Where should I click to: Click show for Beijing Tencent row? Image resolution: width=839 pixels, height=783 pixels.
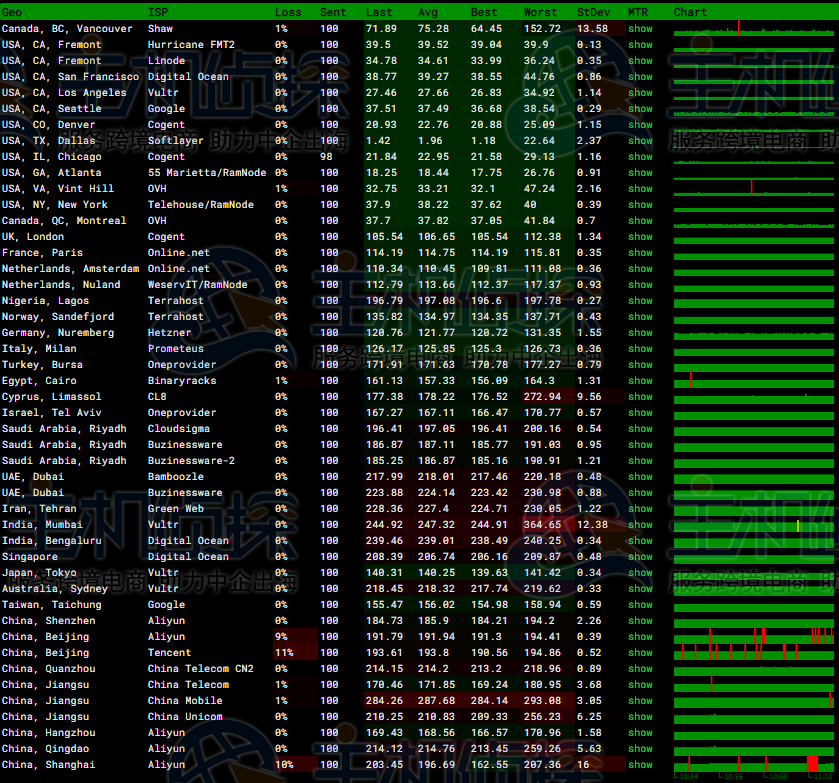(x=640, y=653)
